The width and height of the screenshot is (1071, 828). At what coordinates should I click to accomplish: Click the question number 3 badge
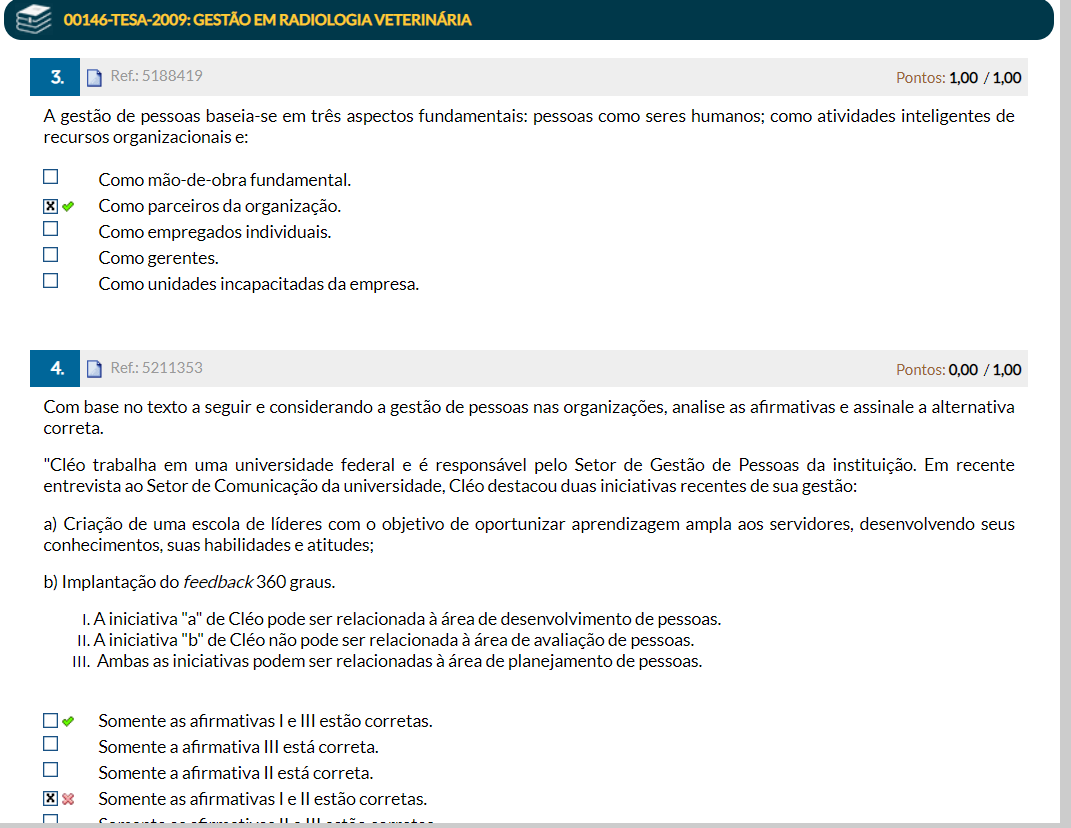coord(56,77)
